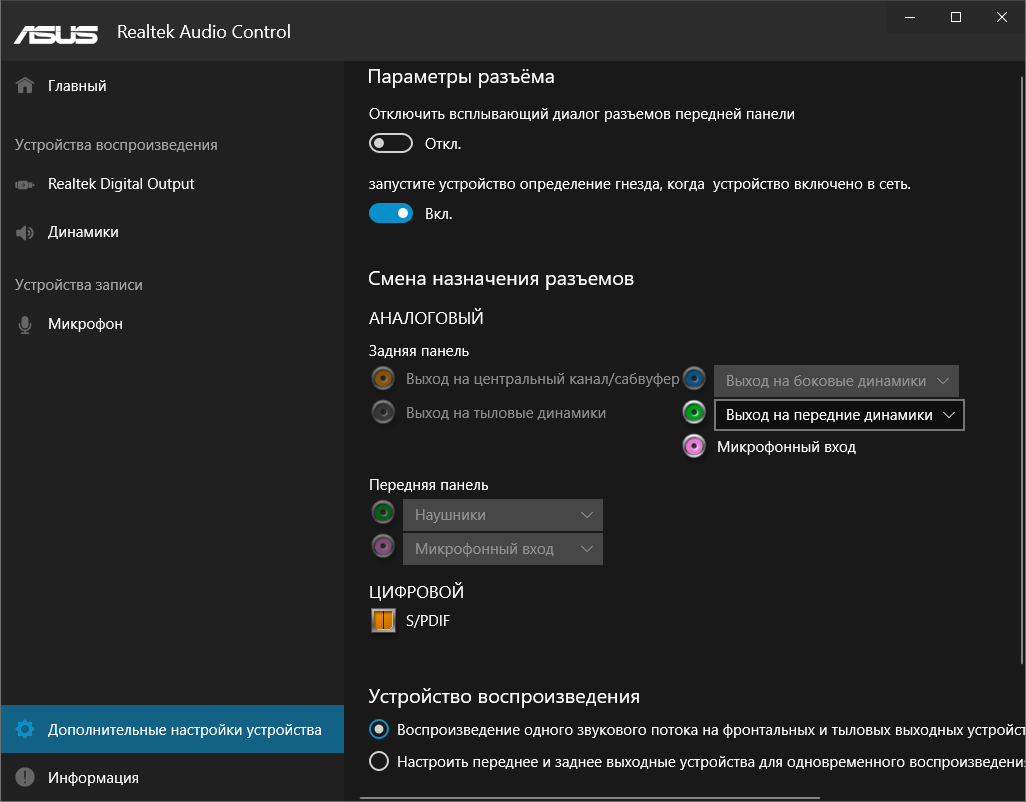Expand the Наушники front panel dropdown
Screen dimensions: 1026x802
pos(502,512)
